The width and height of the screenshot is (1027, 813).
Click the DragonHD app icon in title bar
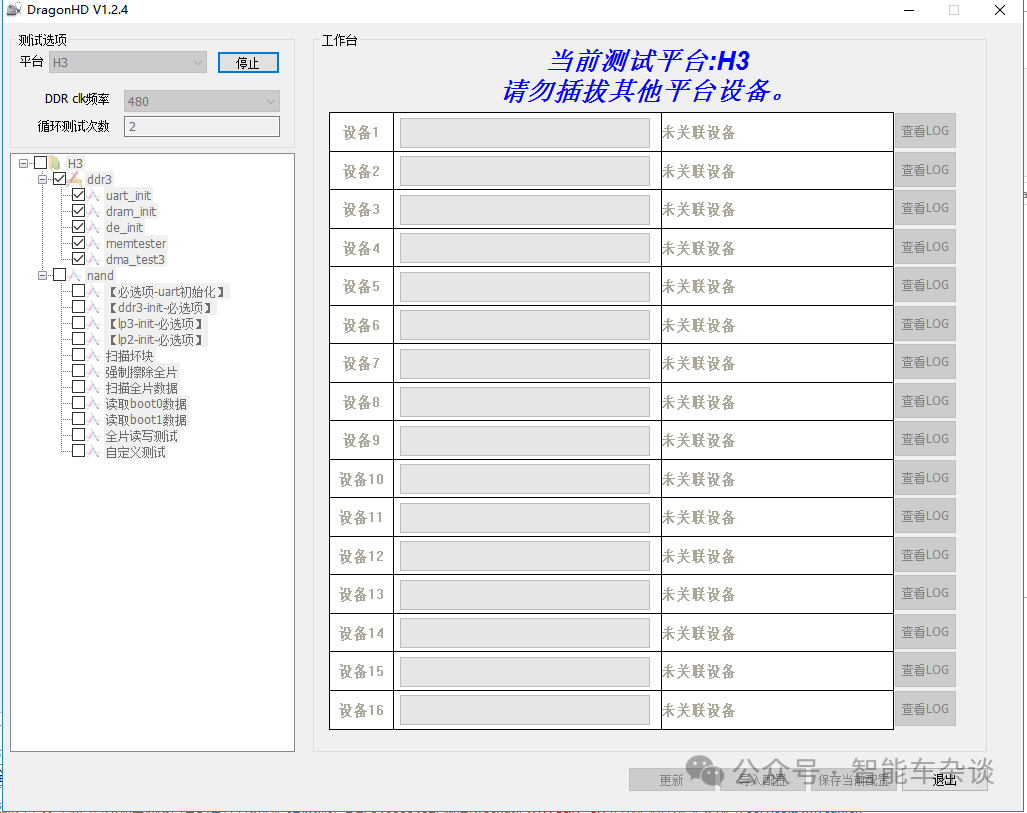click(x=13, y=10)
